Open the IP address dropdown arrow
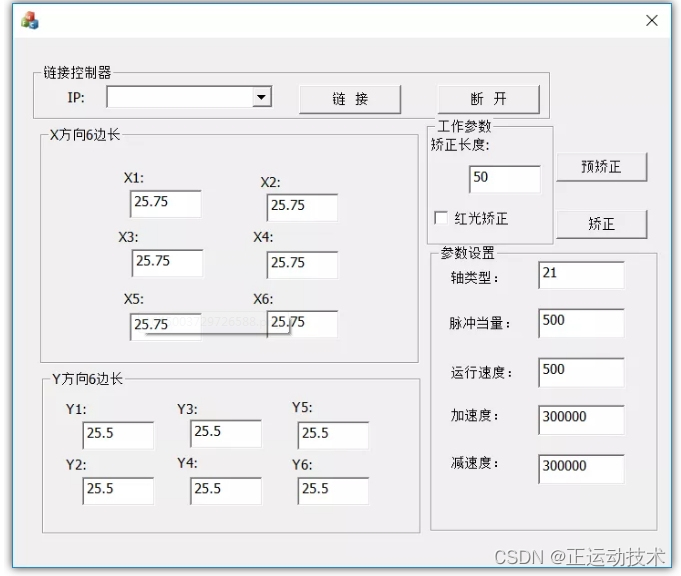Screen dimensions: 681x576 tap(261, 97)
